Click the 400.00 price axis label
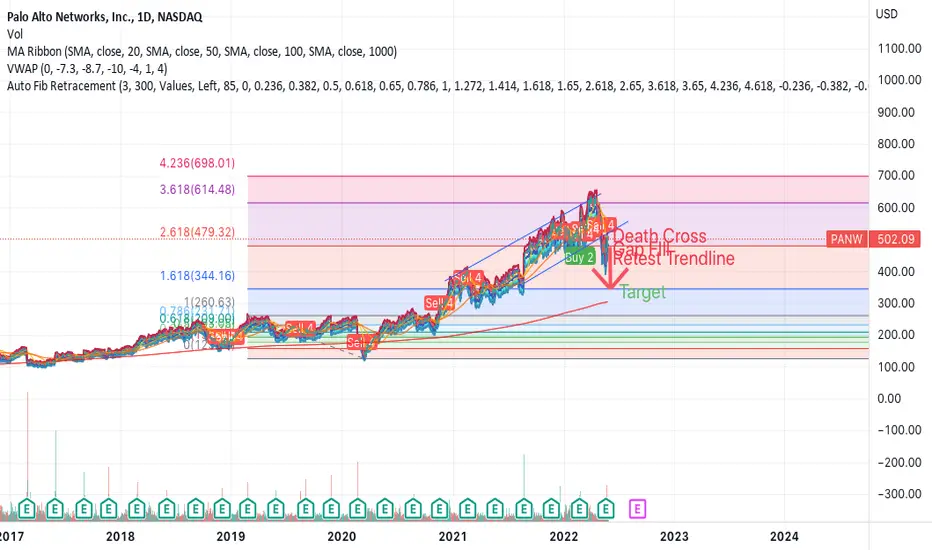Image resolution: width=932 pixels, height=550 pixels. coord(896,272)
